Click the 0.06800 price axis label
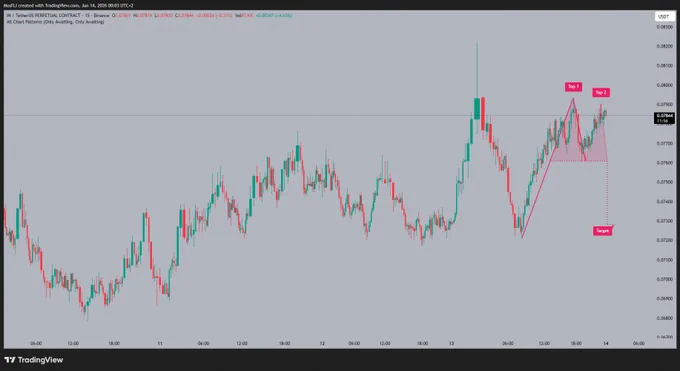The width and height of the screenshot is (680, 371). 664,318
